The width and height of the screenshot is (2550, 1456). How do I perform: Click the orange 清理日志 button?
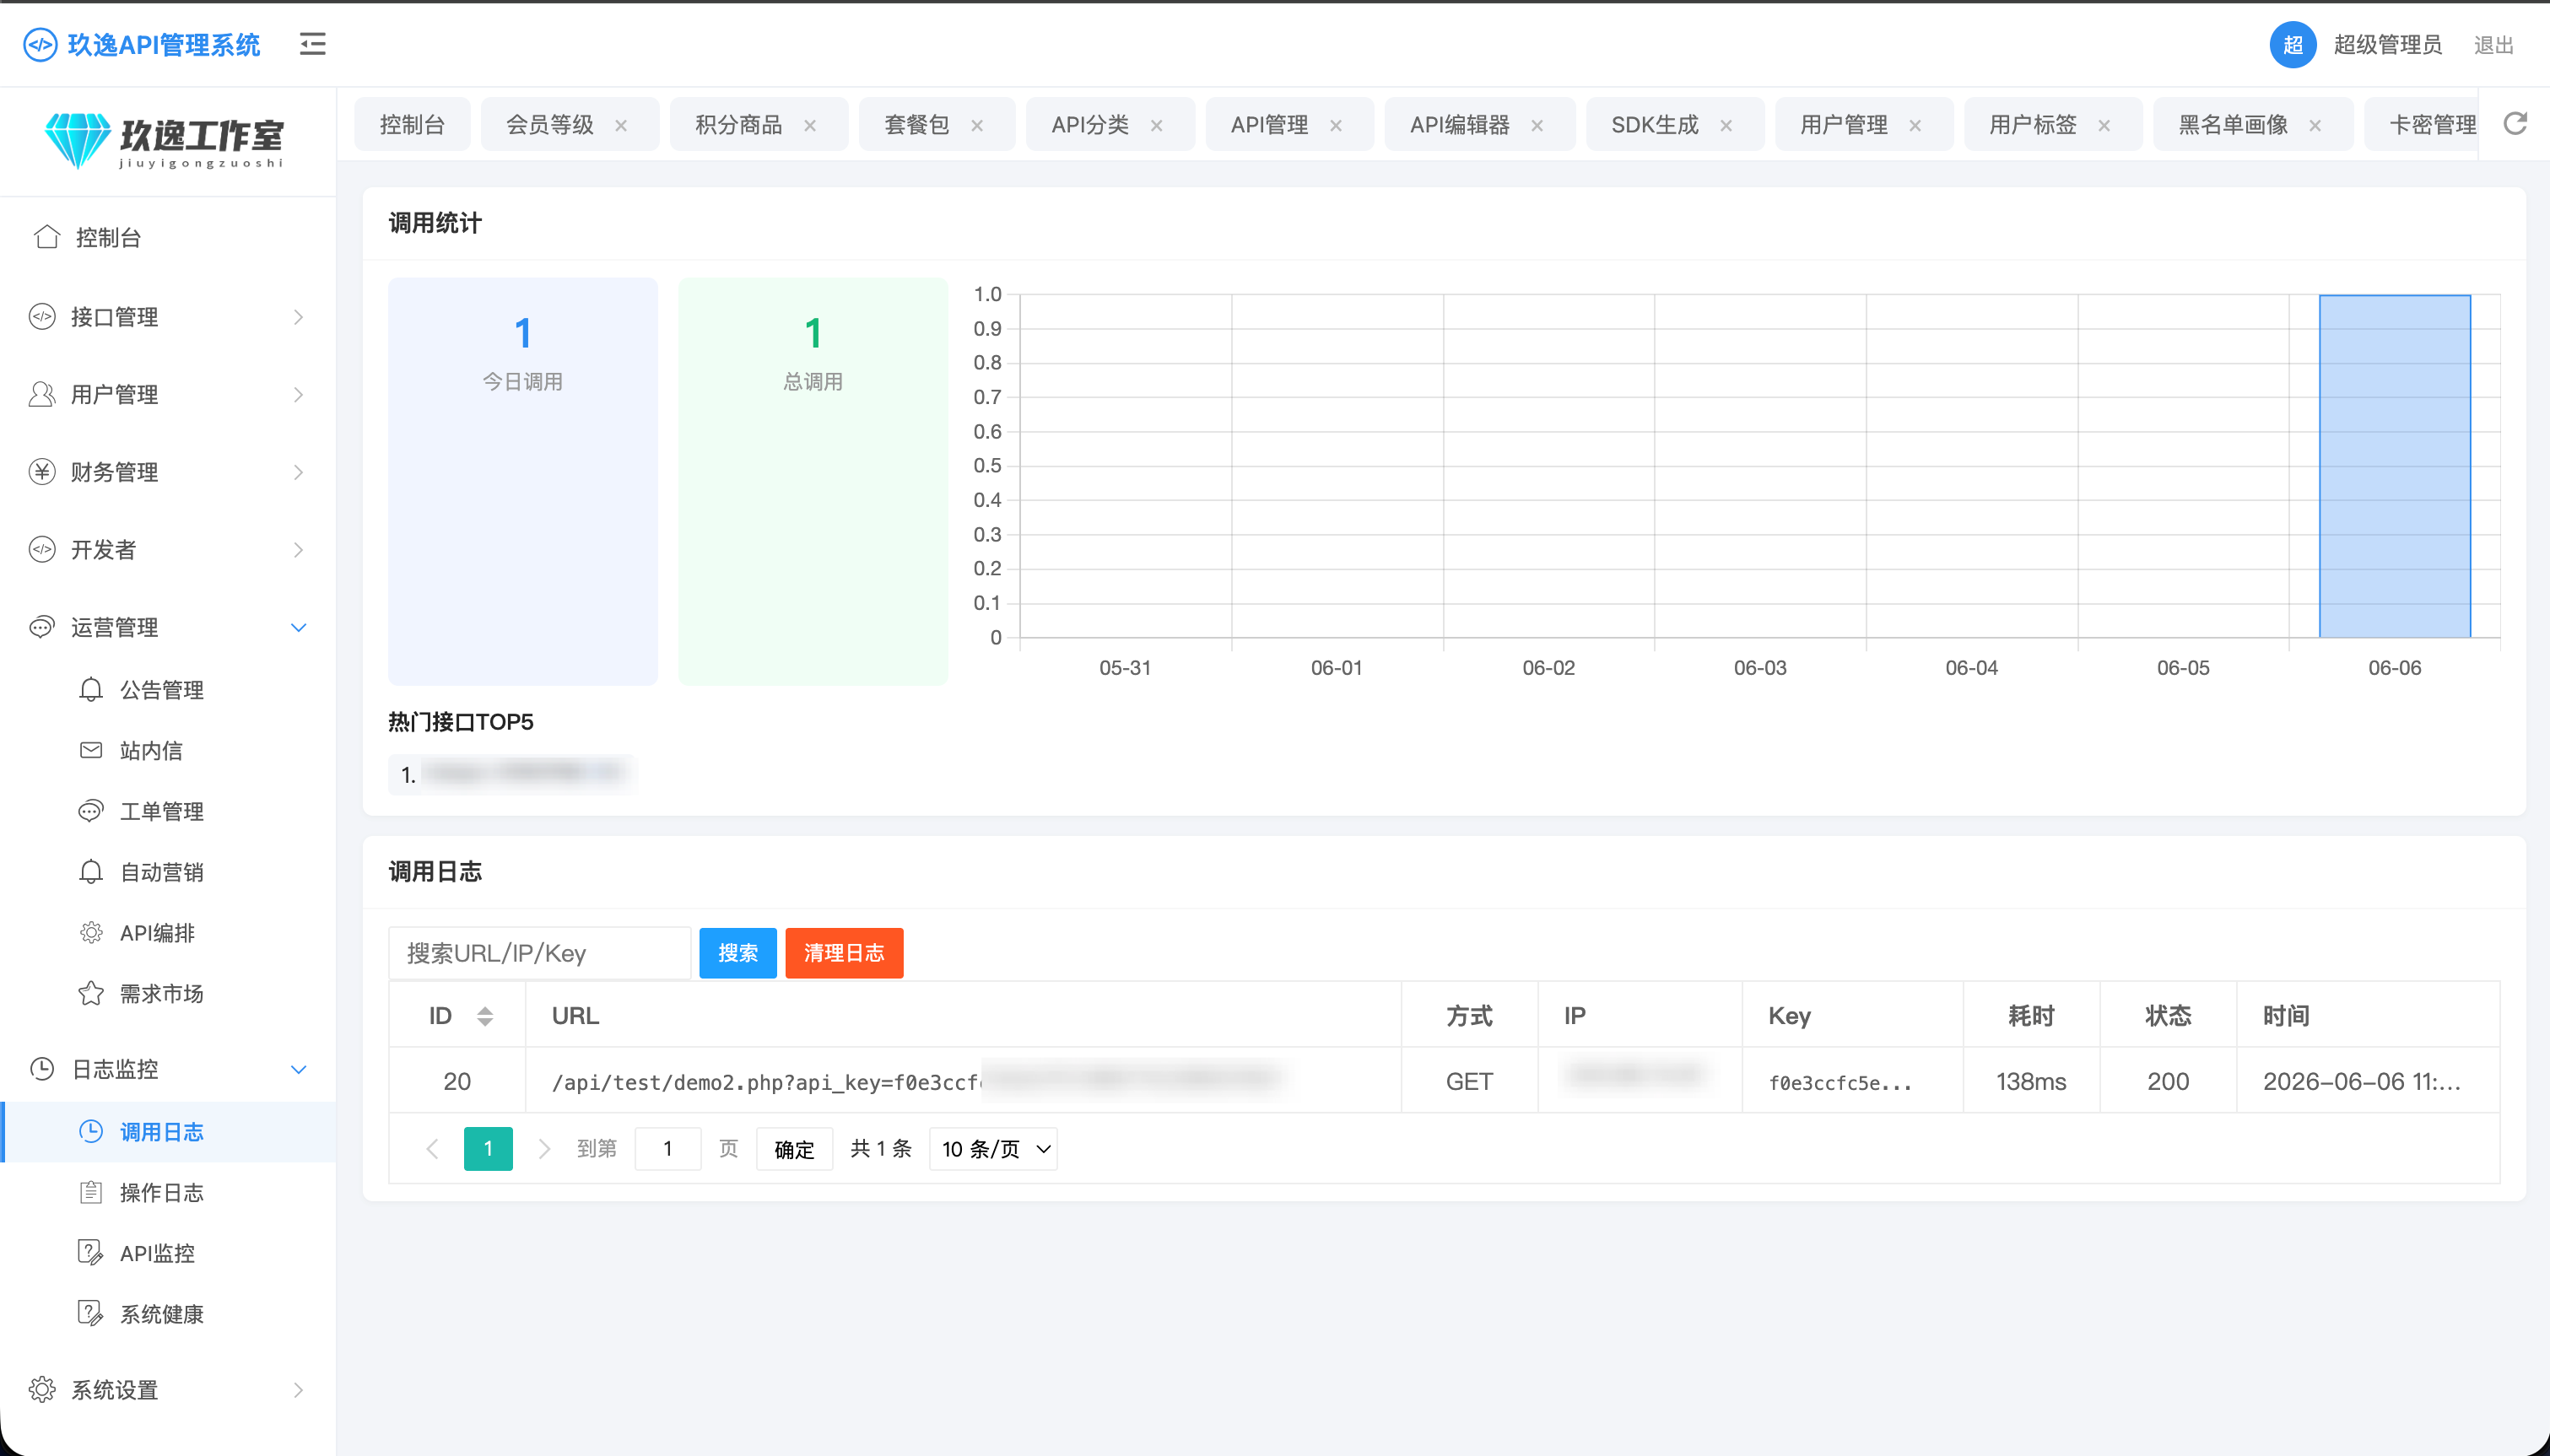844,953
